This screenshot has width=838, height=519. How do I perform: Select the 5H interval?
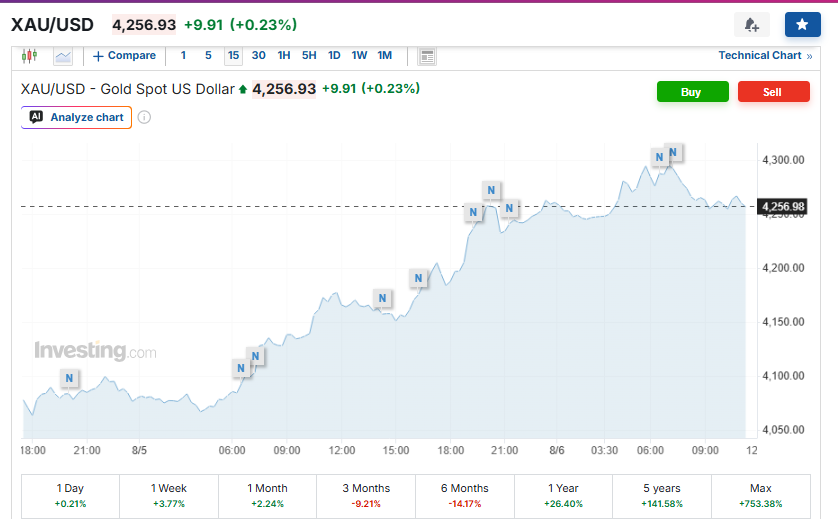click(x=309, y=56)
